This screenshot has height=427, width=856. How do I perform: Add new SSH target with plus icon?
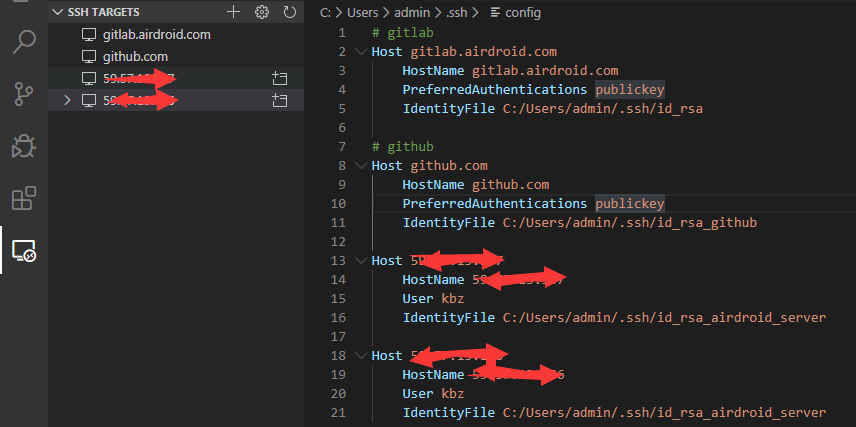point(234,12)
